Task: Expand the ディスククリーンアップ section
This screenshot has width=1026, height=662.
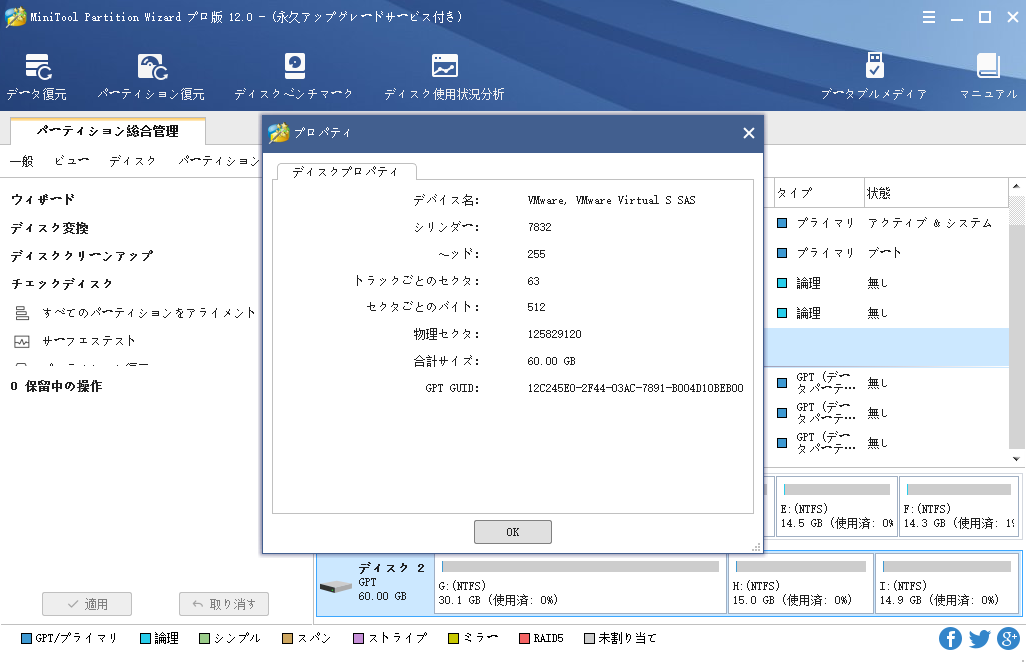Action: (82, 256)
